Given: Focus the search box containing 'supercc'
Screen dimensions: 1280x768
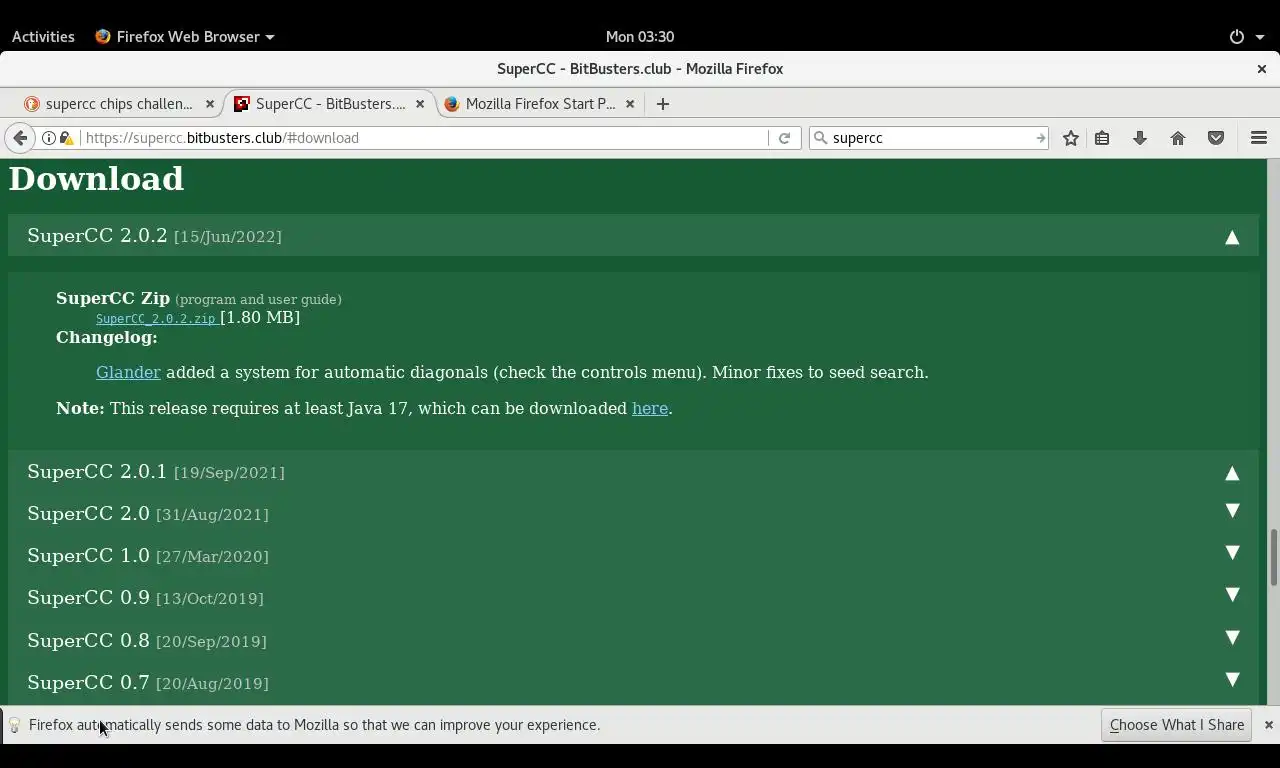Looking at the screenshot, I should tap(930, 138).
